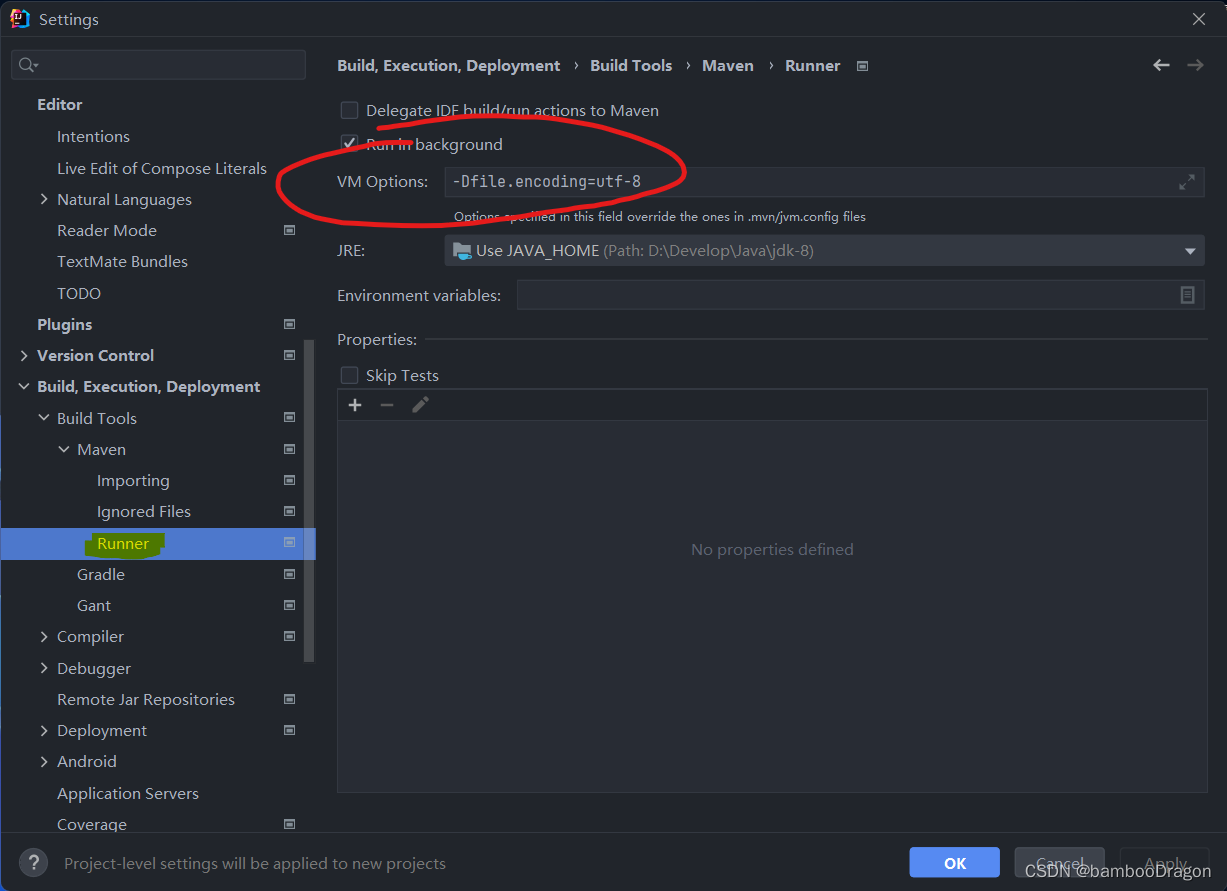Click the search icon in settings search box

point(28,65)
